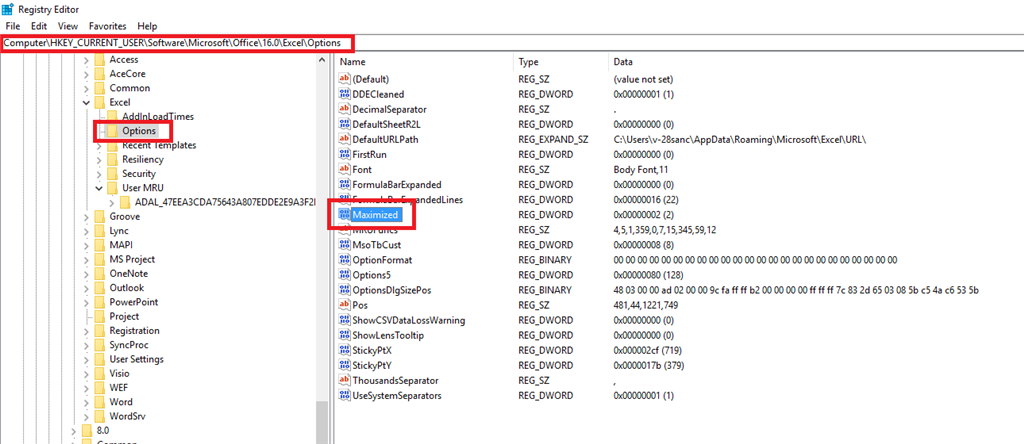Select the Security folder icon
This screenshot has height=444, width=1024.
click(112, 174)
